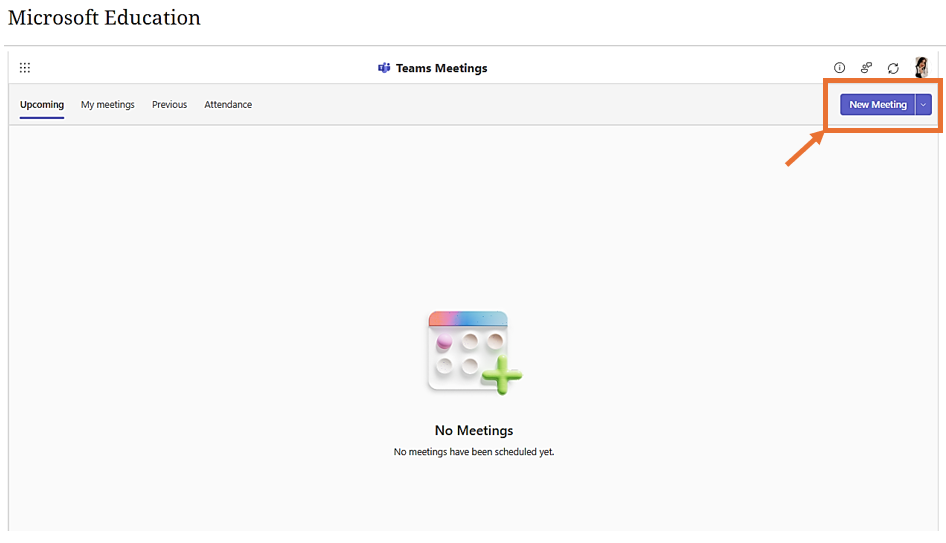The image size is (946, 543).
Task: Click the 'No meetings have been scheduled yet' text
Action: pyautogui.click(x=474, y=451)
